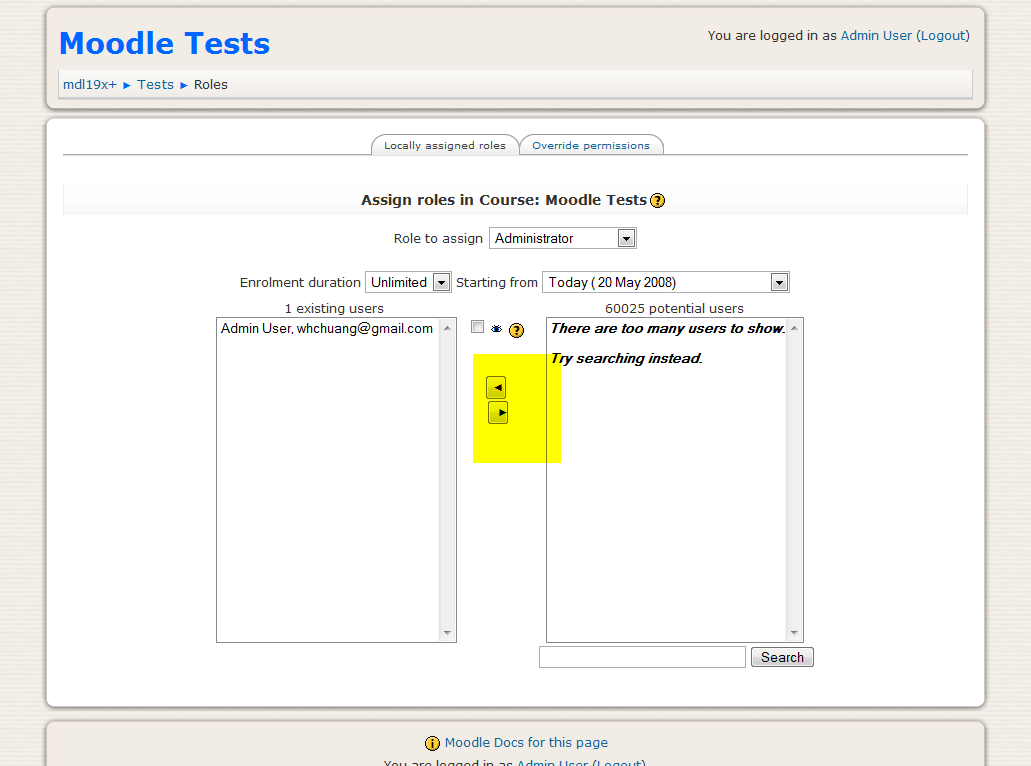Open Moodle Docs for this page link
This screenshot has height=766, width=1031.
(526, 742)
